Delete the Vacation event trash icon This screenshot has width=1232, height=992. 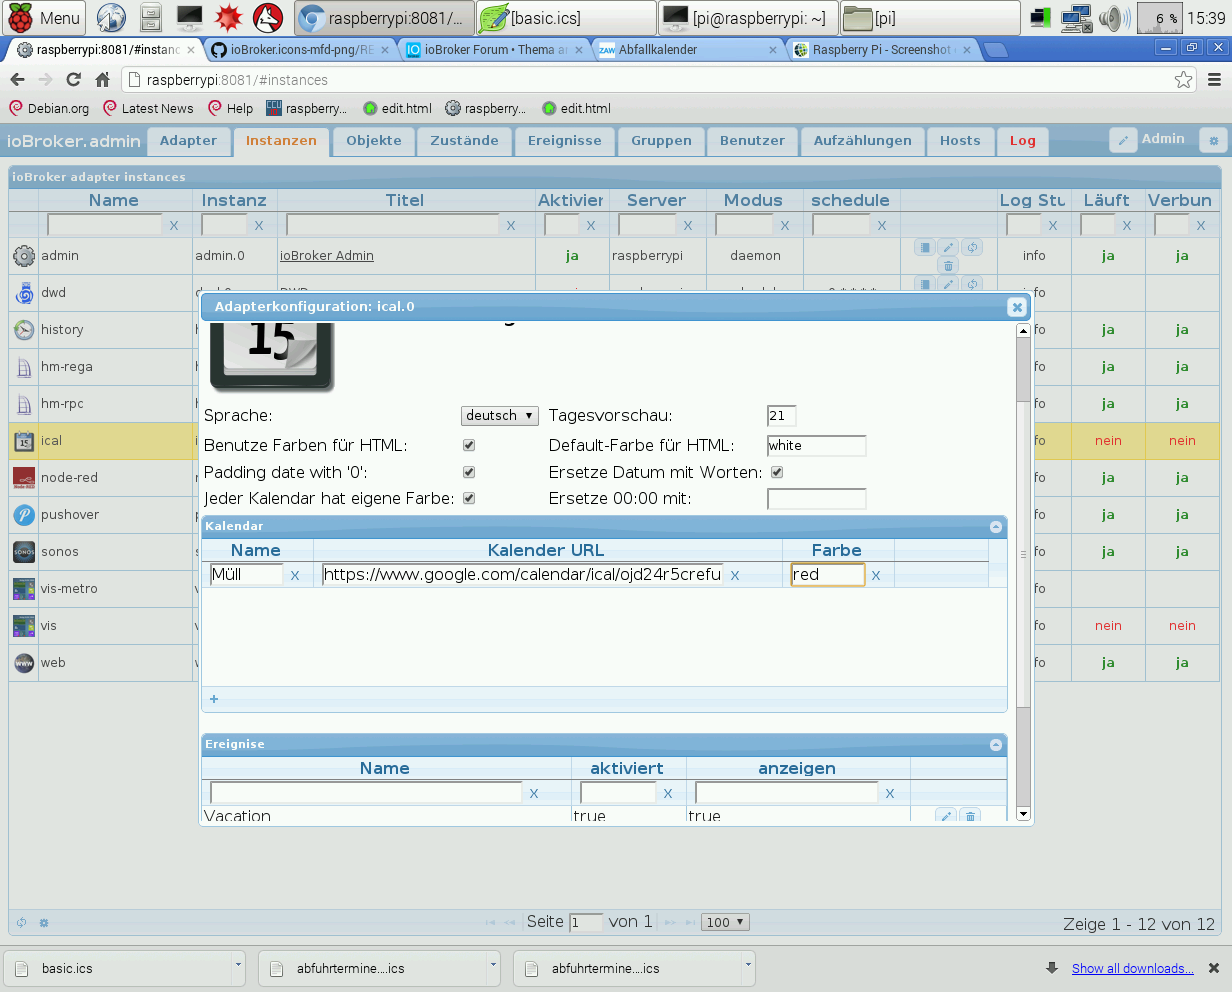(970, 816)
